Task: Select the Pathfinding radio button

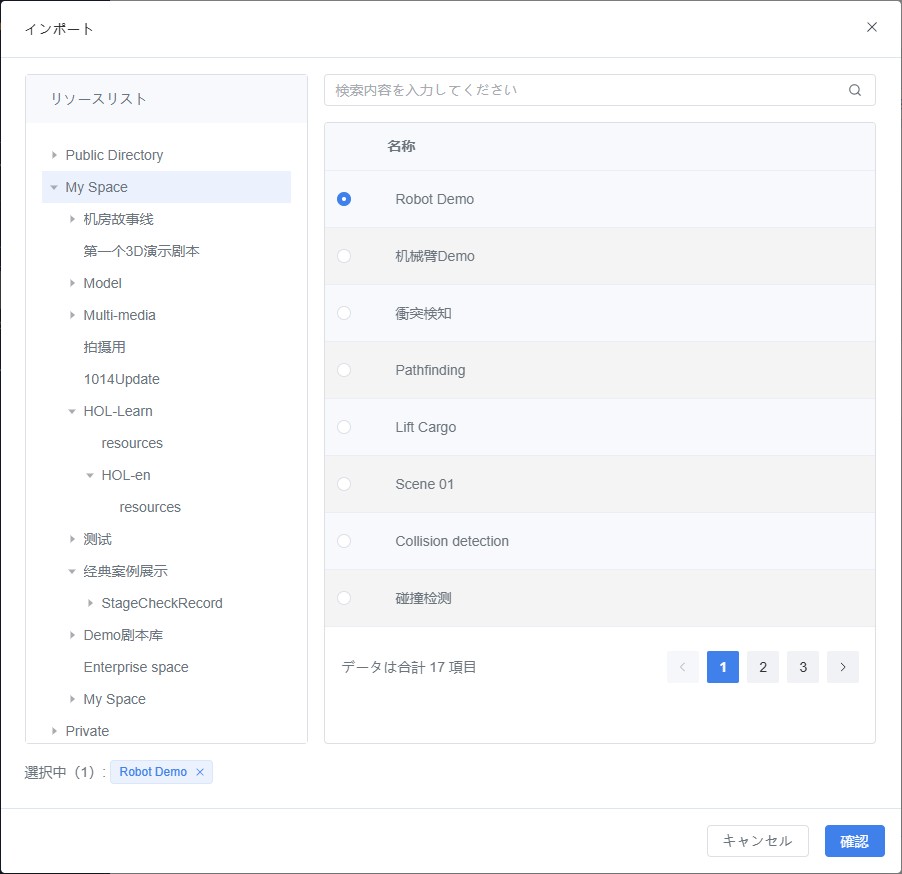Action: pyautogui.click(x=344, y=370)
